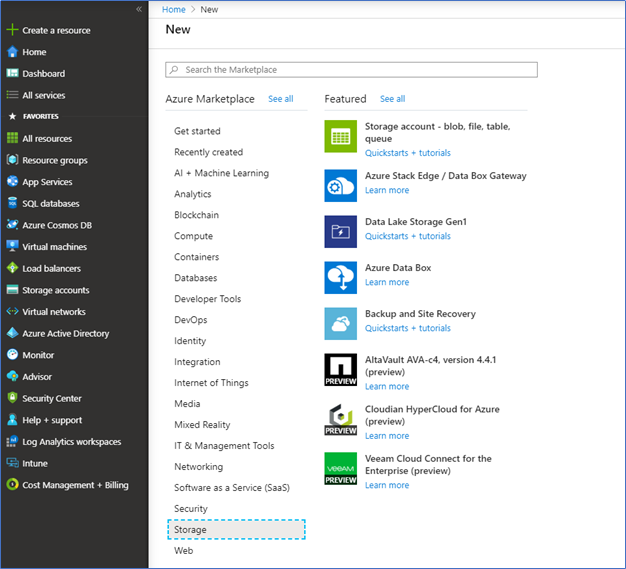Click the App Services globe icon
This screenshot has height=569, width=626.
click(x=12, y=181)
